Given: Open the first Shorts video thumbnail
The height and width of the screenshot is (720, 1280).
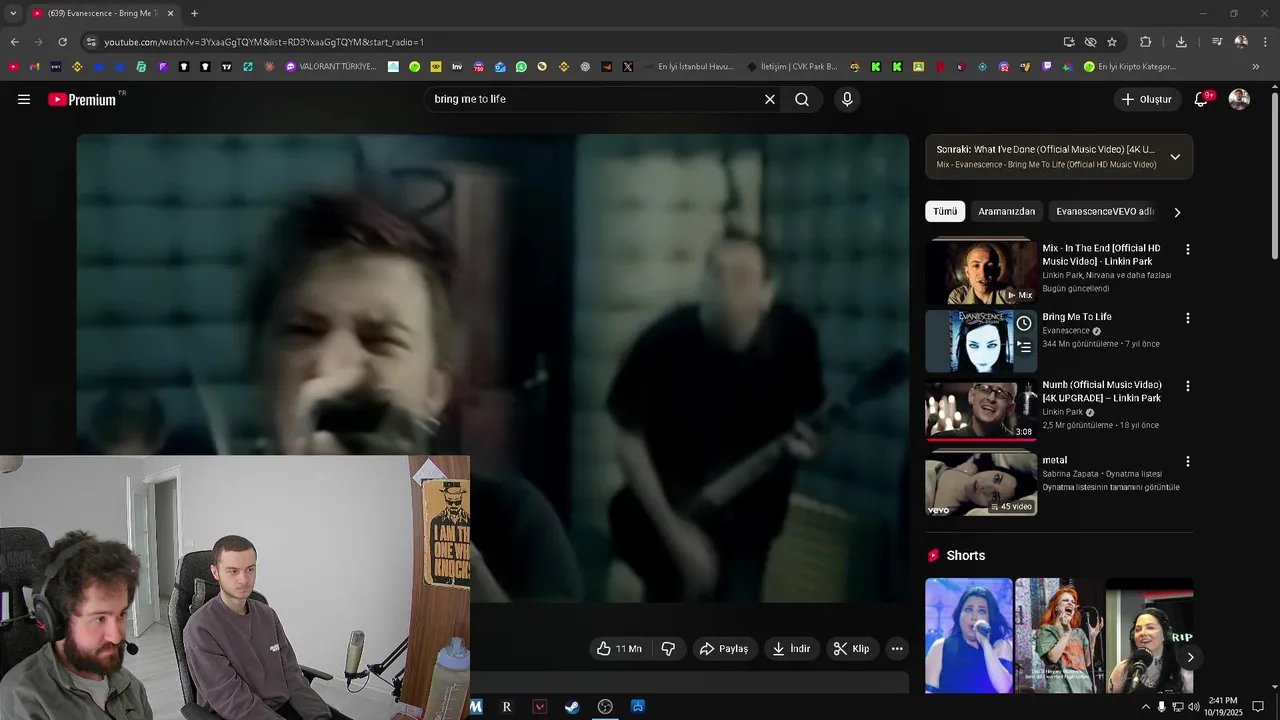Looking at the screenshot, I should point(969,636).
